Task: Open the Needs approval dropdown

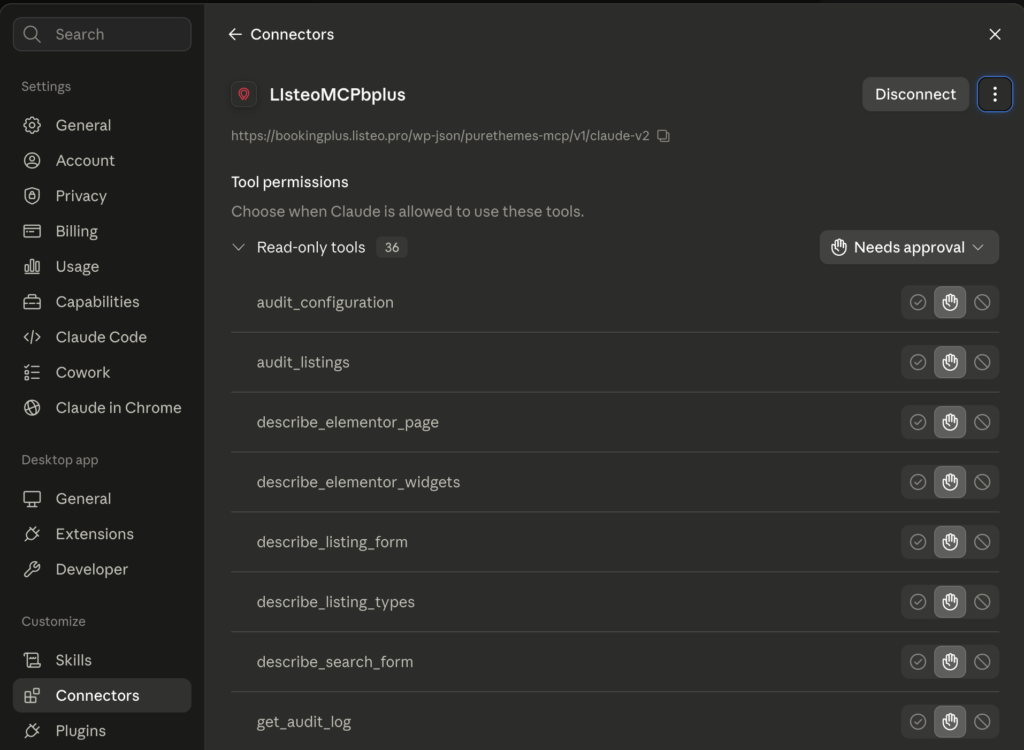Action: pyautogui.click(x=908, y=248)
